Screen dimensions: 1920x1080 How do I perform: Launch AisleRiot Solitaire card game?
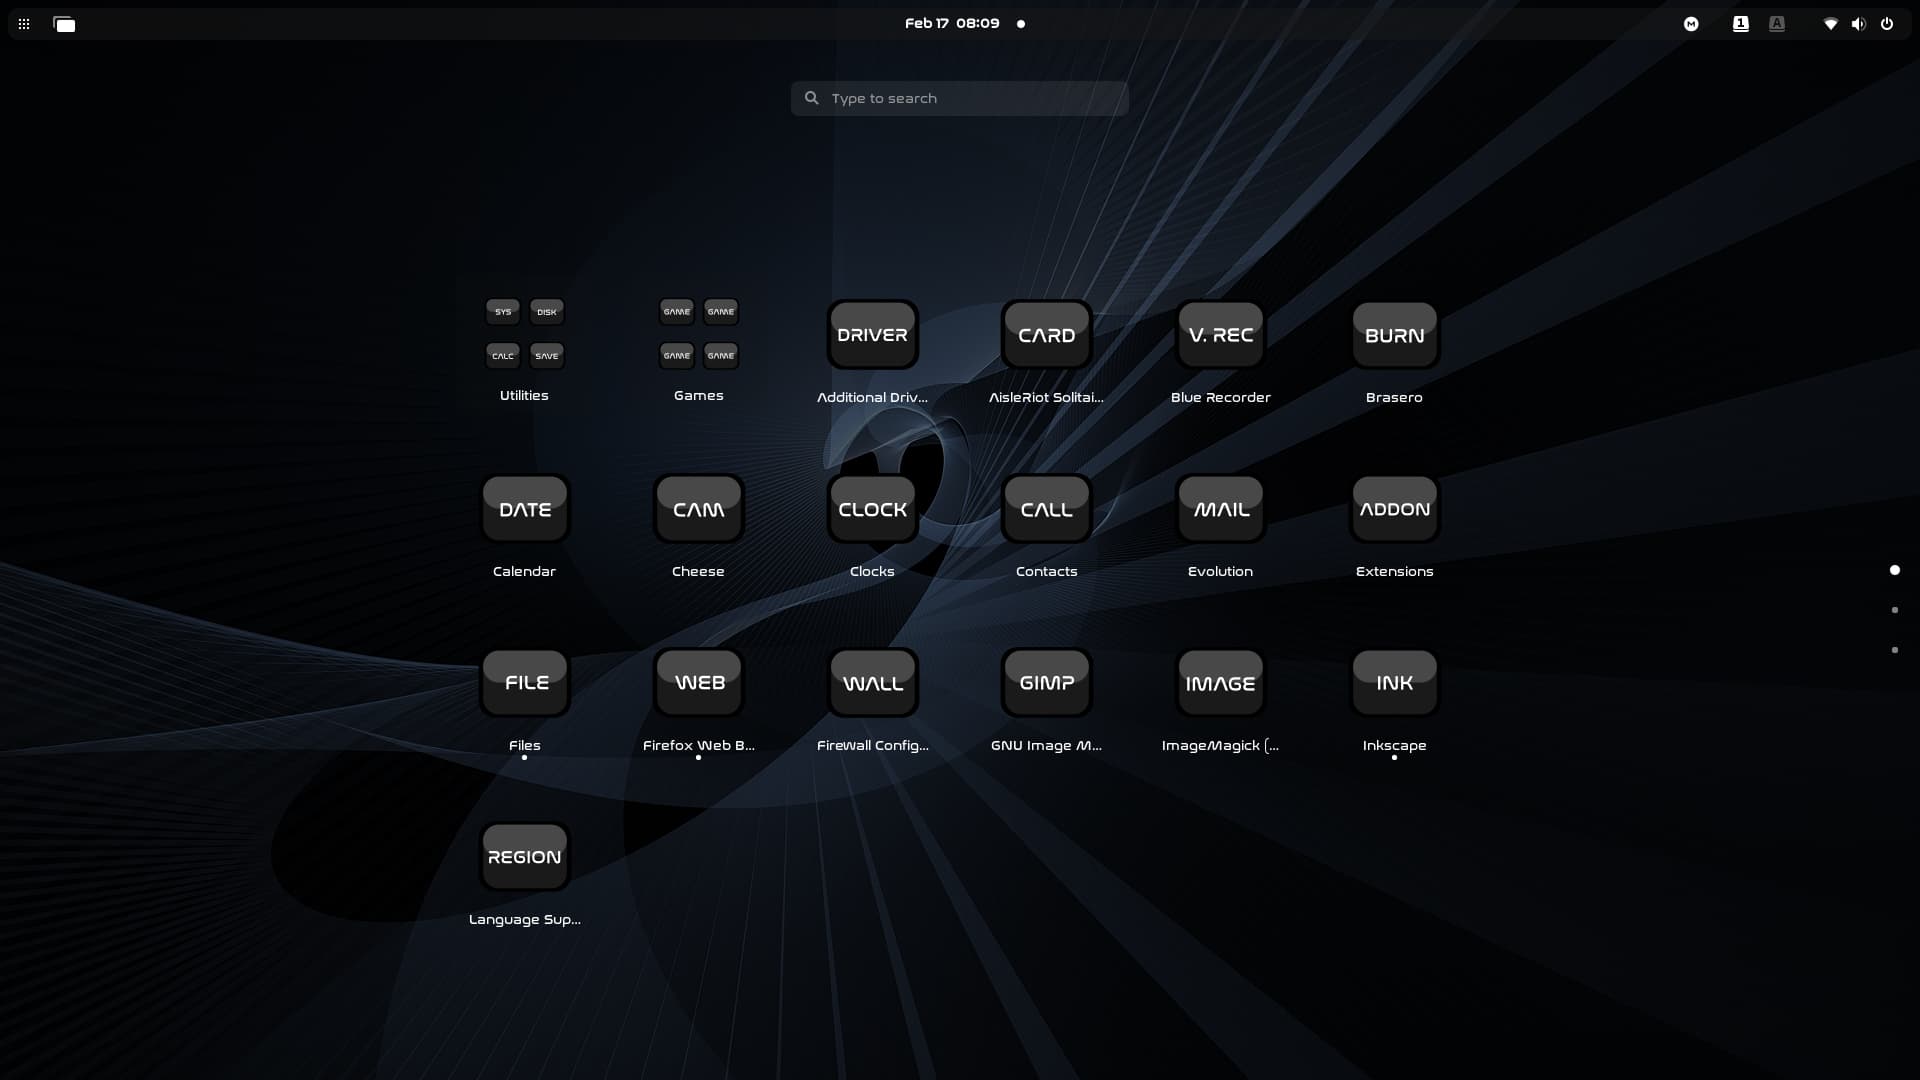coord(1046,336)
